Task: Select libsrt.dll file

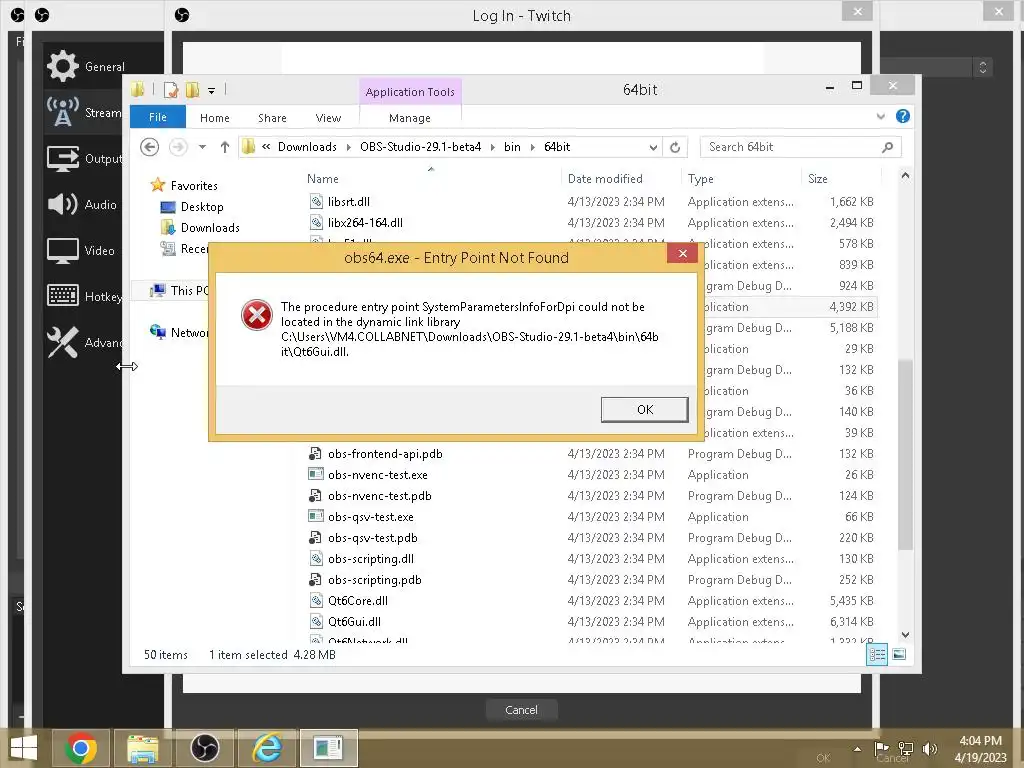Action: pos(349,202)
